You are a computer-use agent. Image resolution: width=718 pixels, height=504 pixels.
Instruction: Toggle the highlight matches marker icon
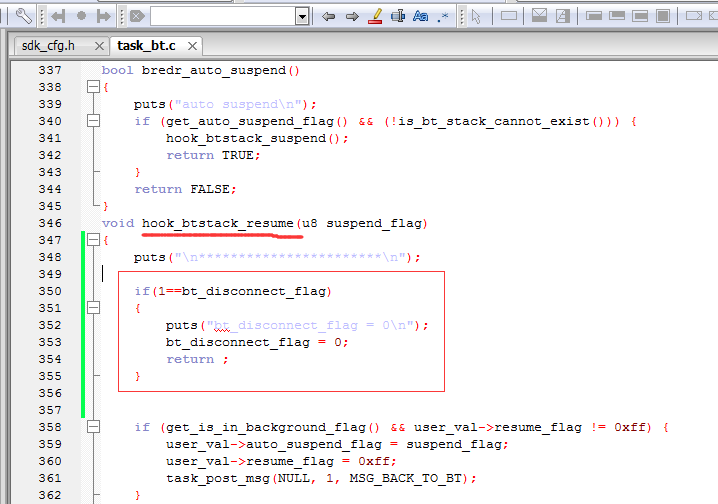pos(375,16)
